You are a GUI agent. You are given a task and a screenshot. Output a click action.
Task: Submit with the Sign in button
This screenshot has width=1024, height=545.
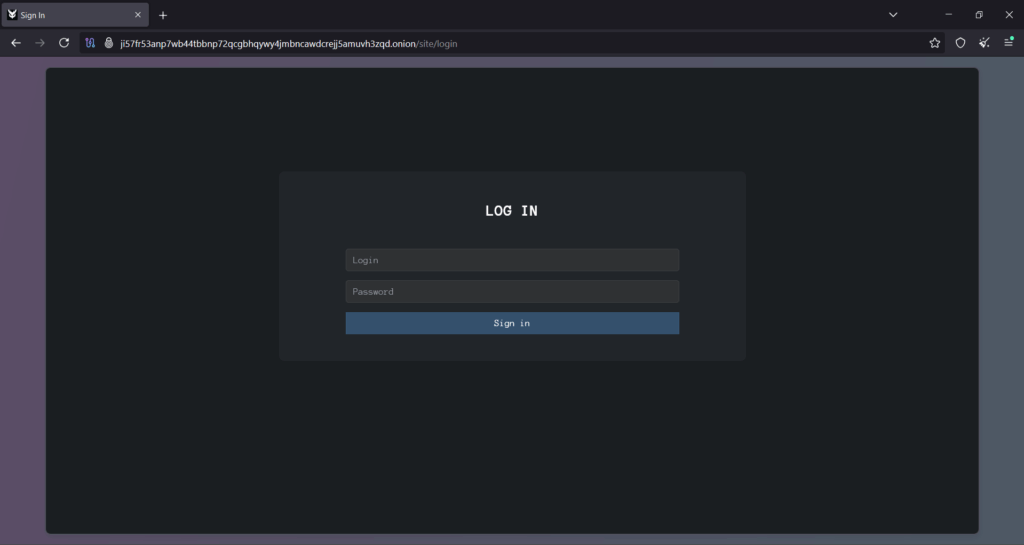(x=512, y=323)
